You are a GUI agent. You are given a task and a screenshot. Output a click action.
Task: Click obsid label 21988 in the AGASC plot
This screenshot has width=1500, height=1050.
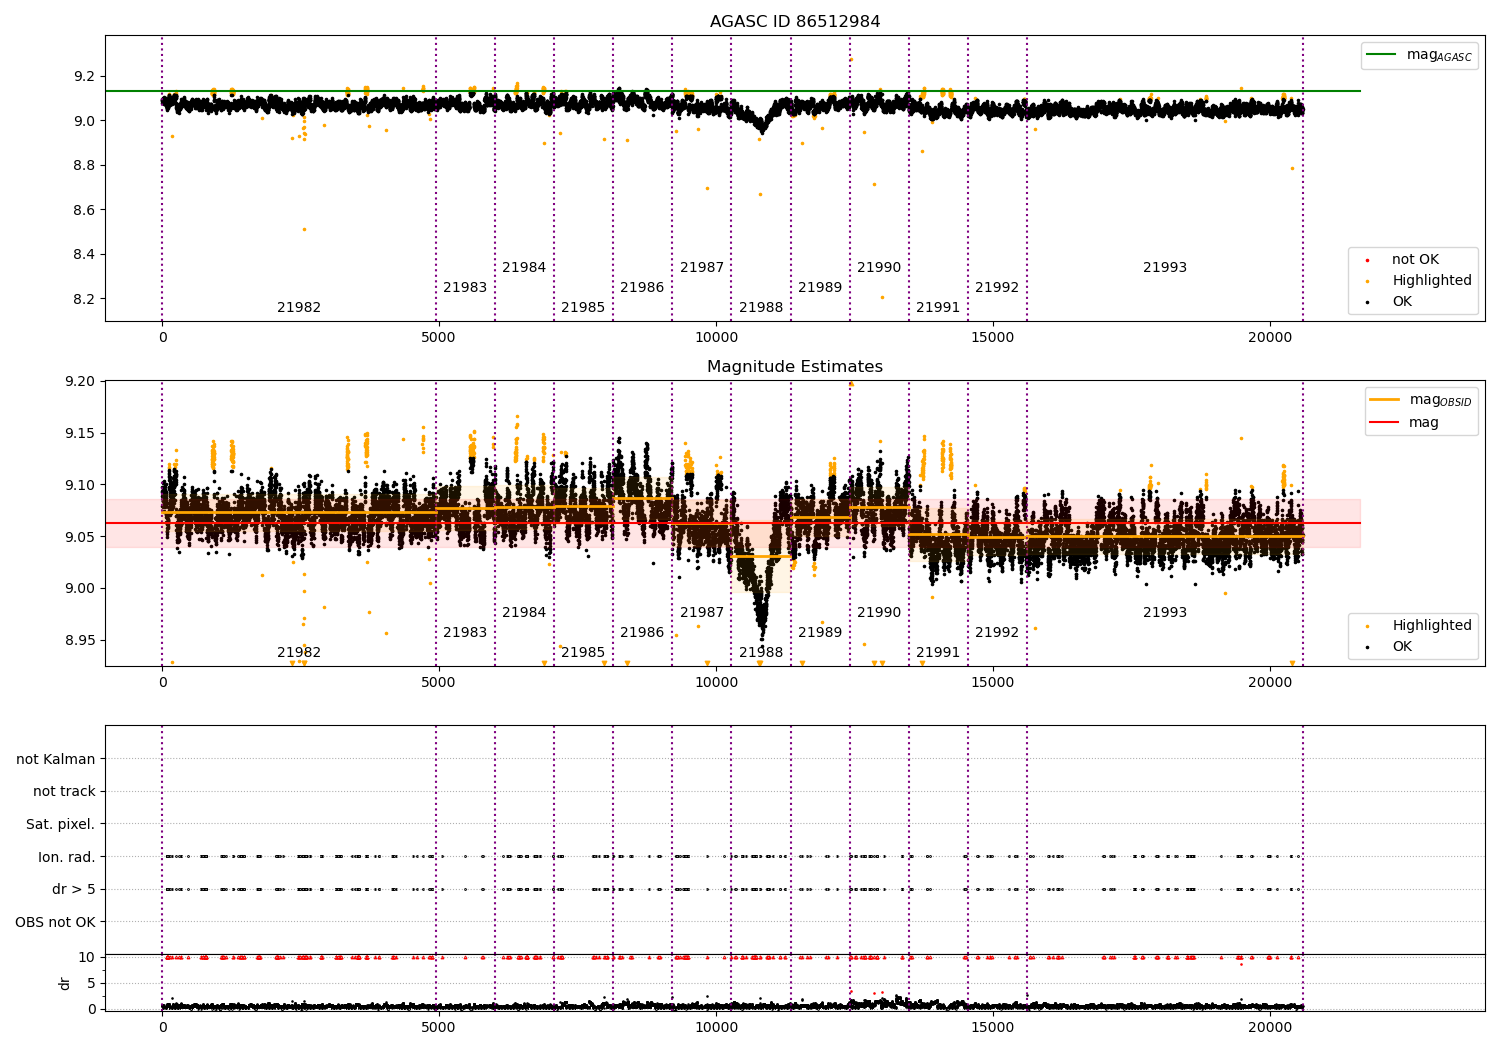point(761,307)
